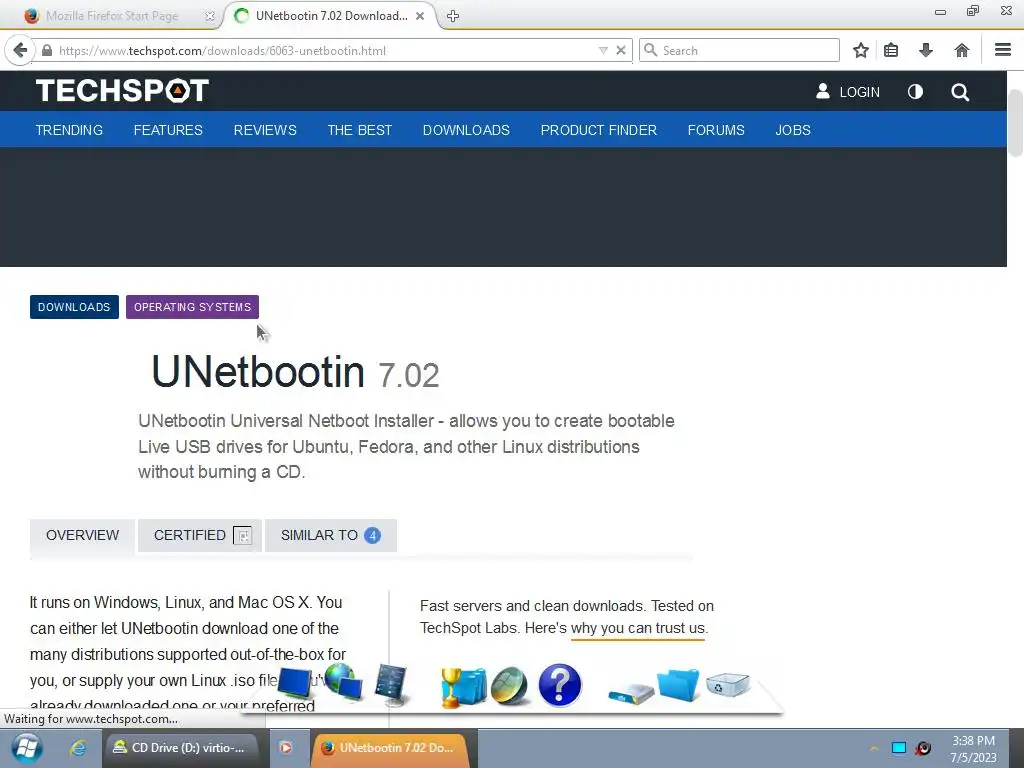Launch Internet Explorer from taskbar
This screenshot has width=1024, height=768.
(x=78, y=748)
